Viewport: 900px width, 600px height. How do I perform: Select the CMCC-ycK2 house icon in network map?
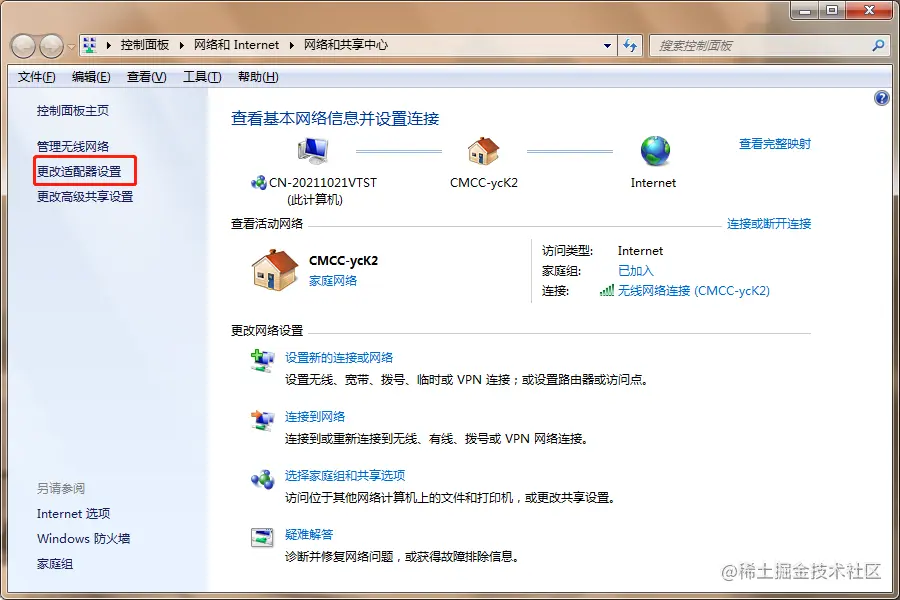coord(484,150)
